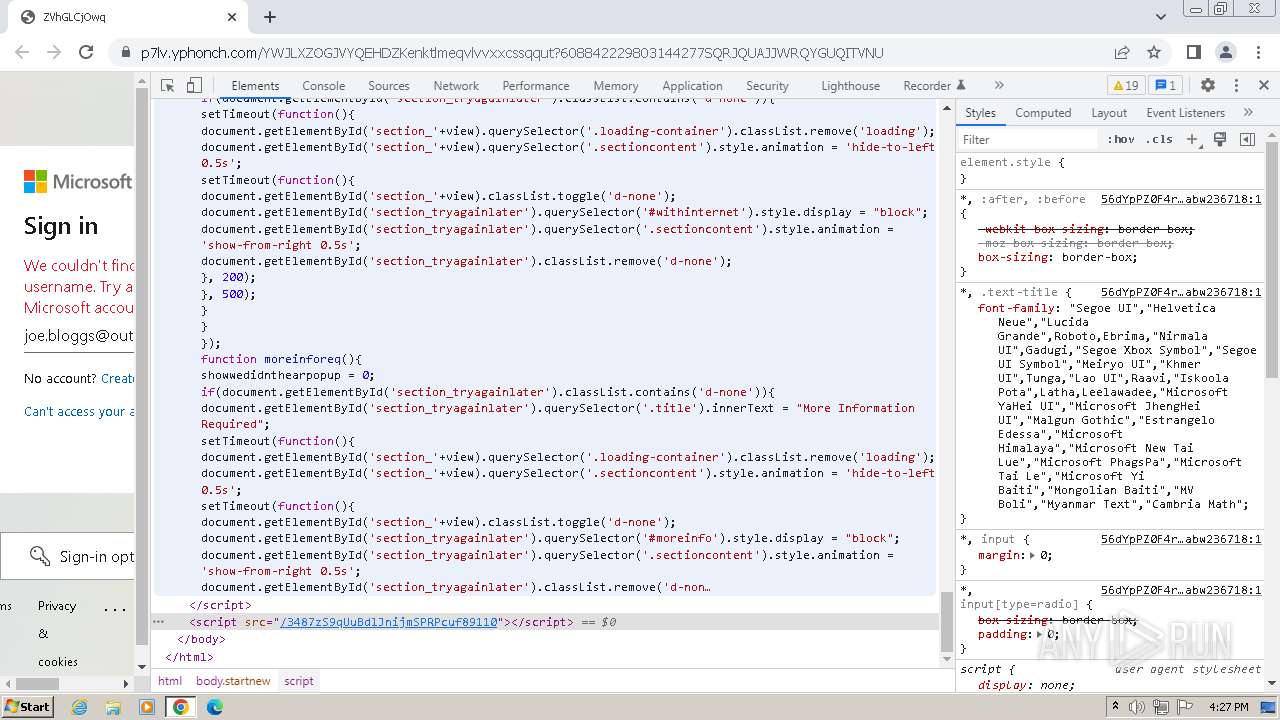Open the Security tab
1280x720 pixels.
[767, 86]
